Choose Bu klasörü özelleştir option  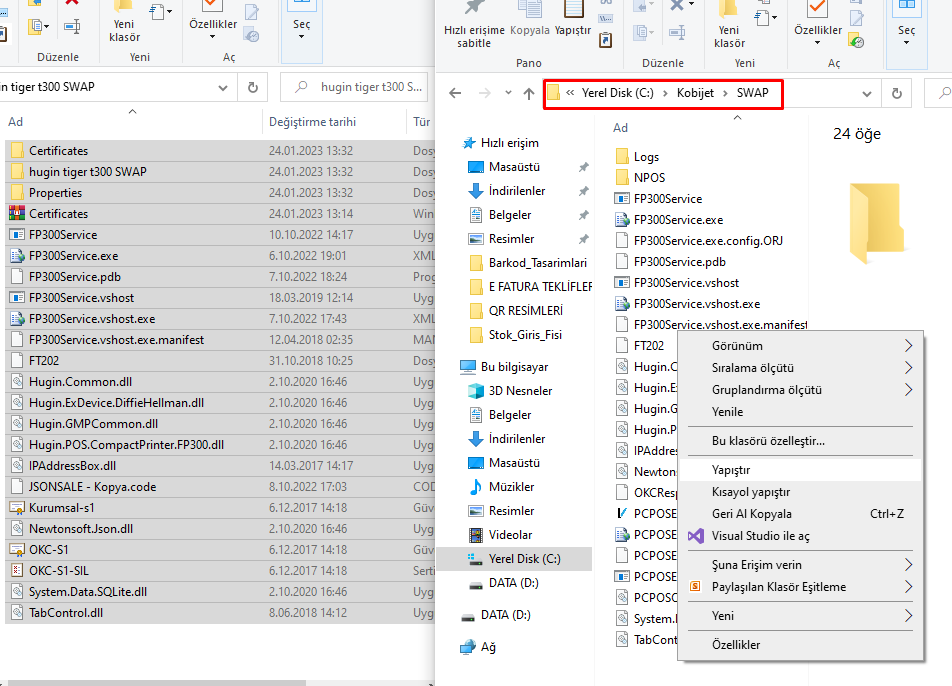tap(800, 441)
